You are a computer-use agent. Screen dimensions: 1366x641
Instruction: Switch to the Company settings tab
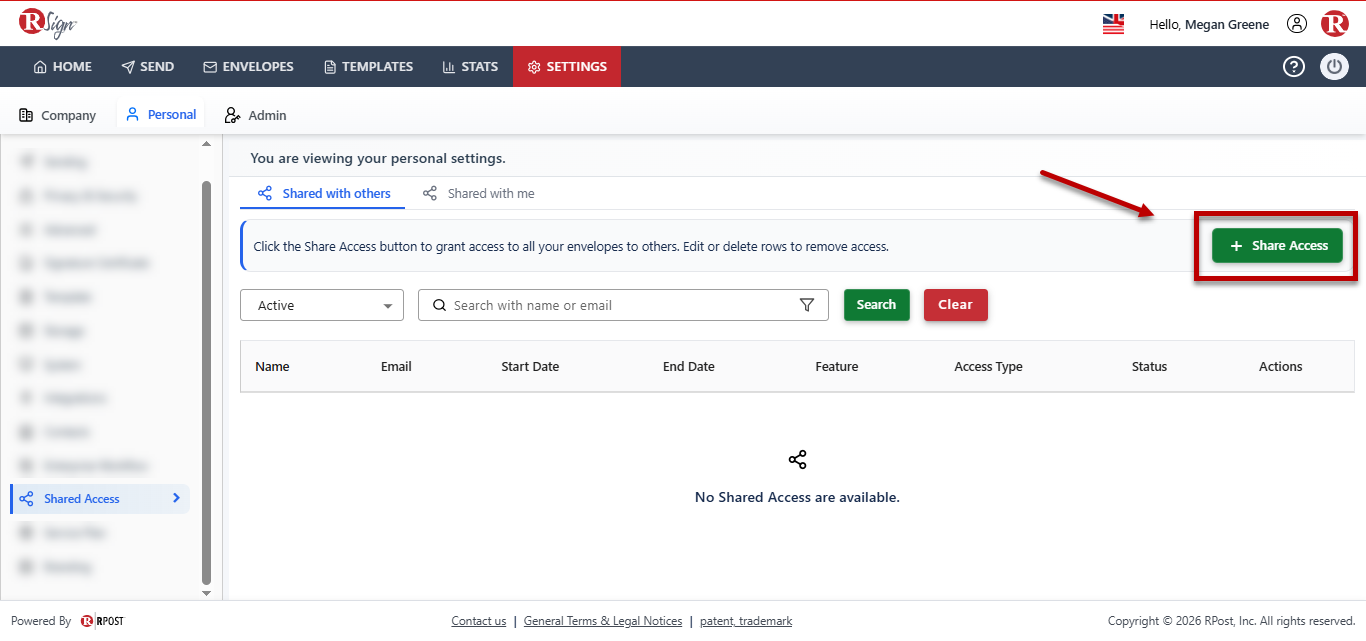tap(58, 115)
